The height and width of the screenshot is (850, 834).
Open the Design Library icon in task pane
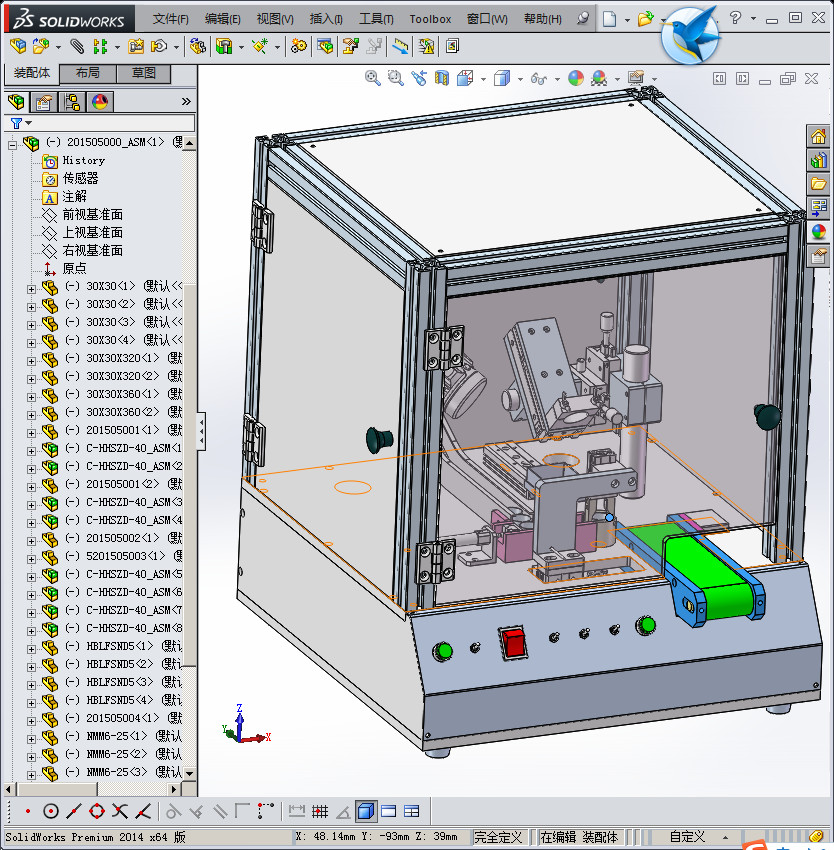[818, 160]
